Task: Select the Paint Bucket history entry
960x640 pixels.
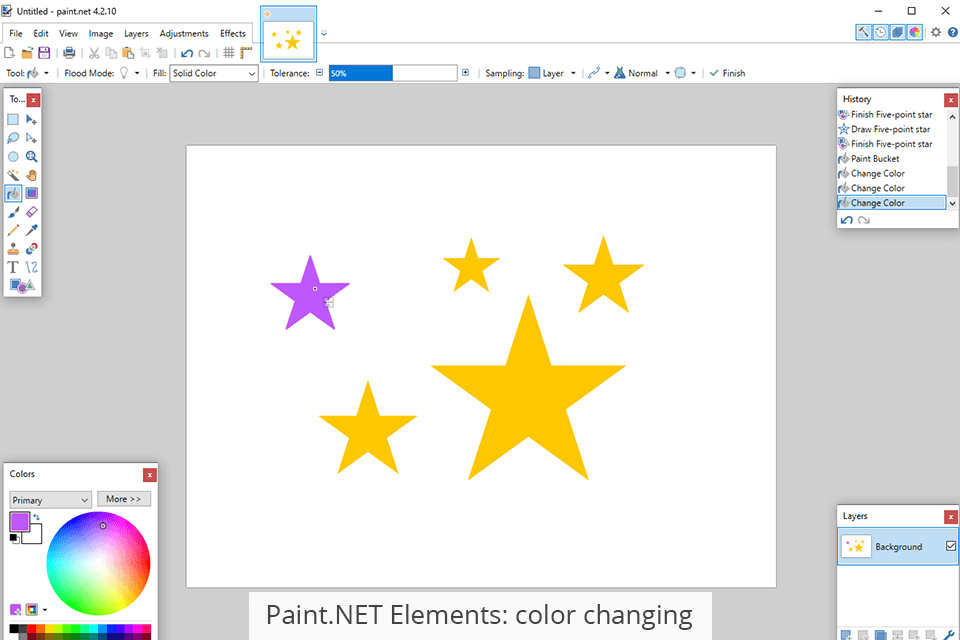Action: point(891,159)
